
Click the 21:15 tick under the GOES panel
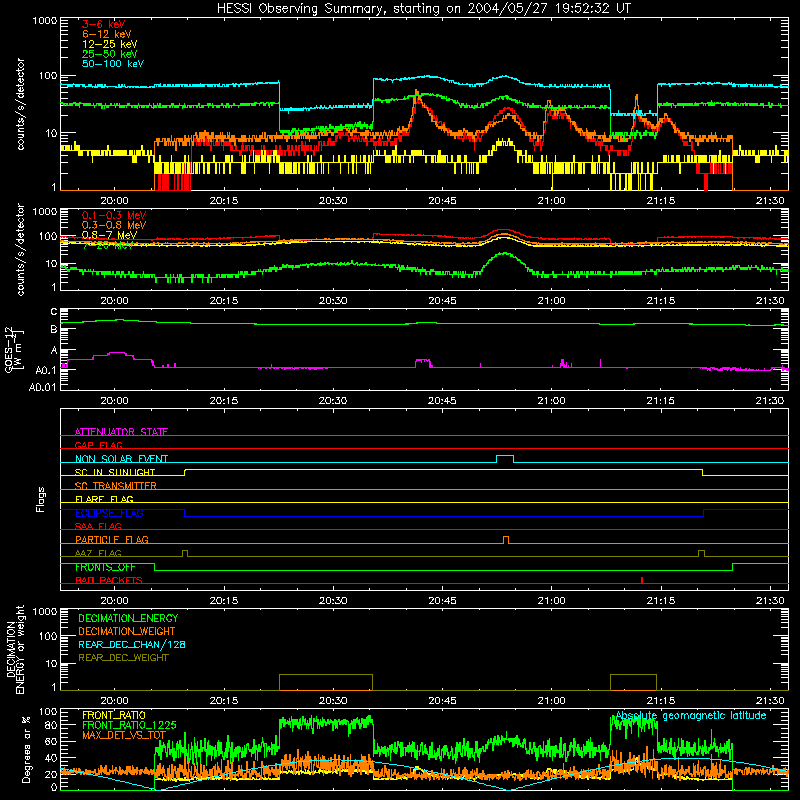661,401
